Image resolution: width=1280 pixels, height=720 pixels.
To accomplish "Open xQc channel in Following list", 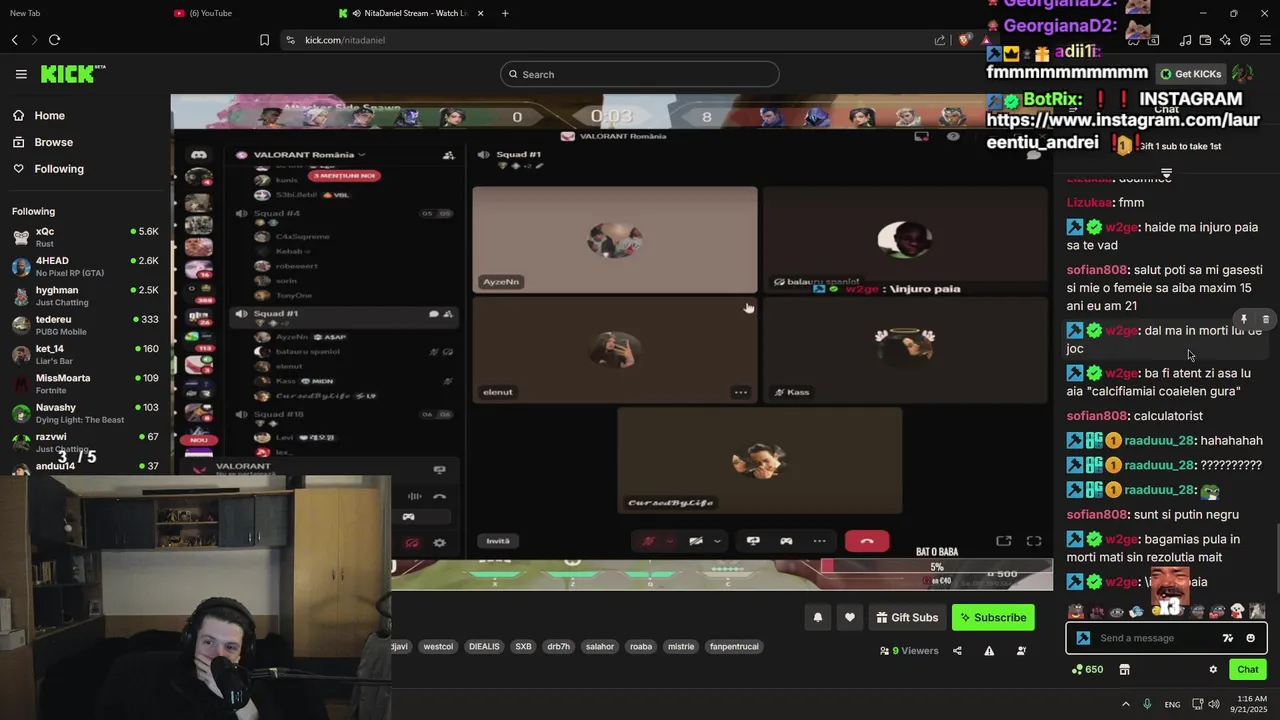I will (x=85, y=237).
